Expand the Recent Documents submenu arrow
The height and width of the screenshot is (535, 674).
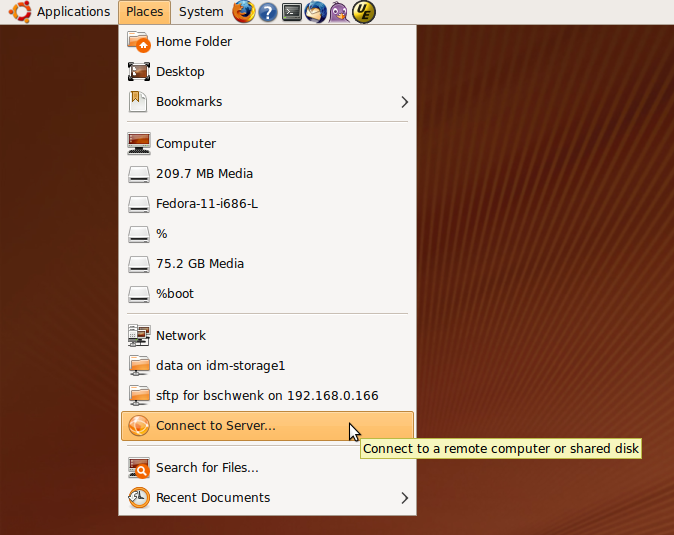(x=404, y=498)
